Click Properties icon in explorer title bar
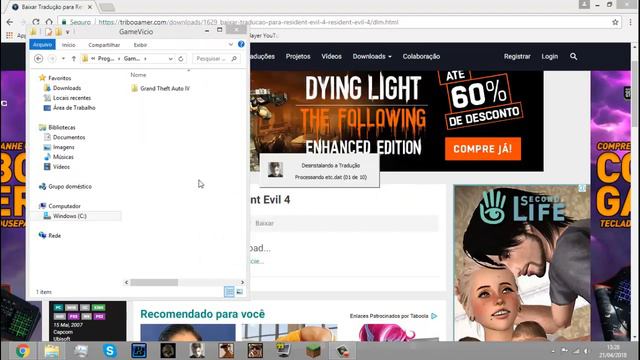Screen dimensions: 640x360 click(x=49, y=32)
